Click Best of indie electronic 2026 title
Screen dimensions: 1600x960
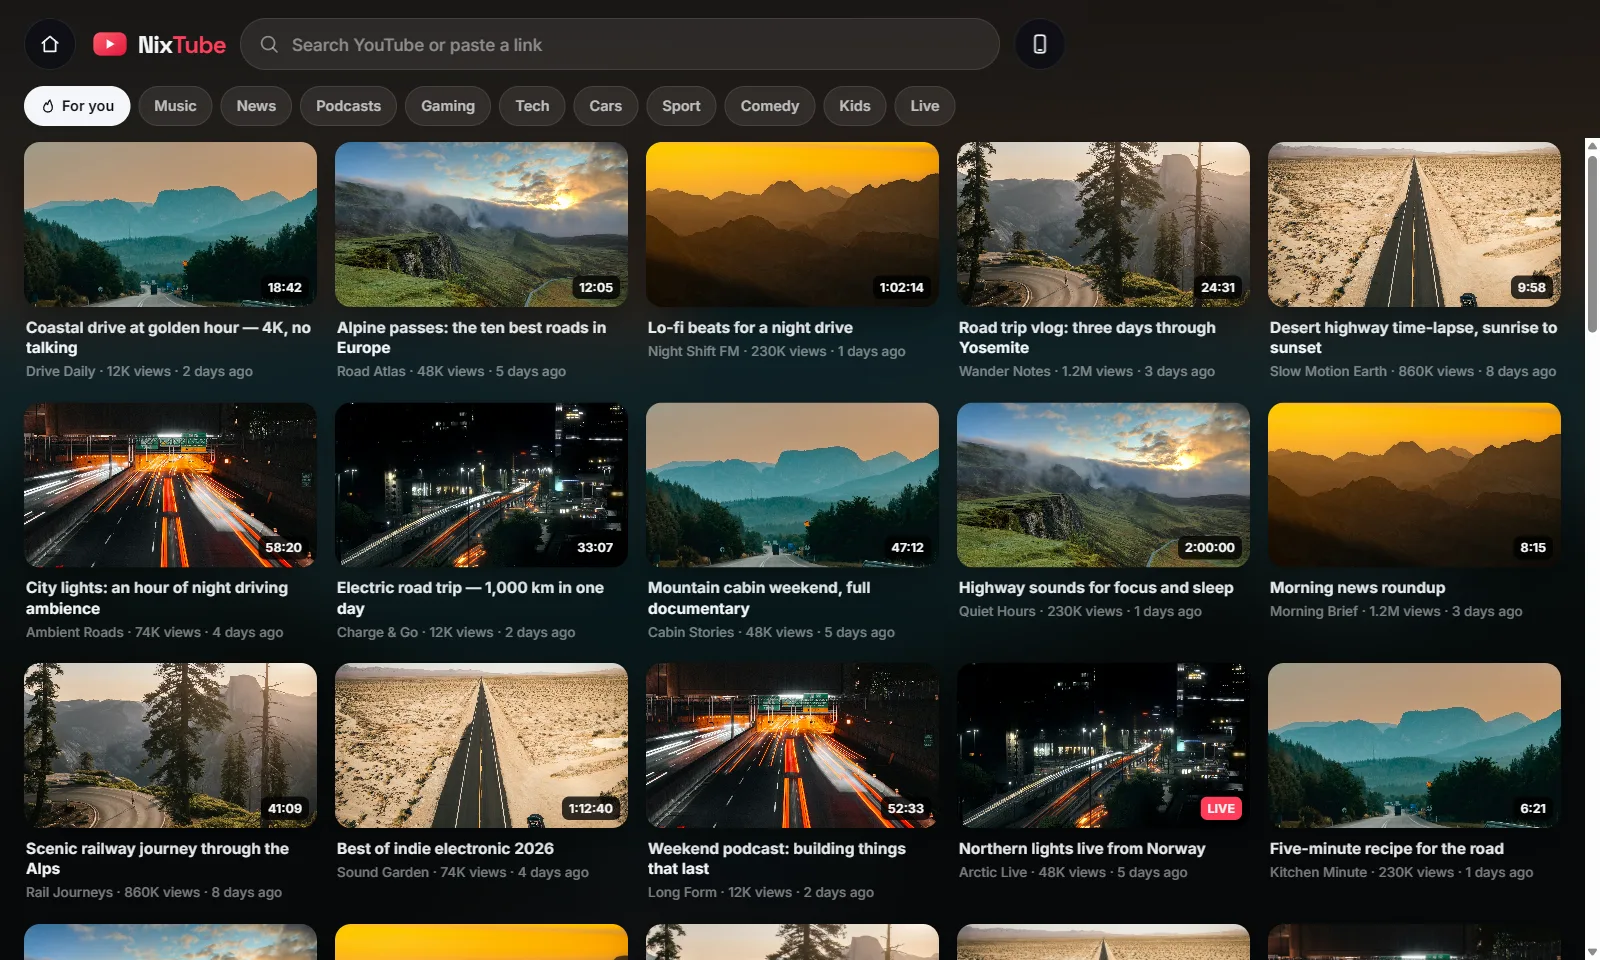445,848
